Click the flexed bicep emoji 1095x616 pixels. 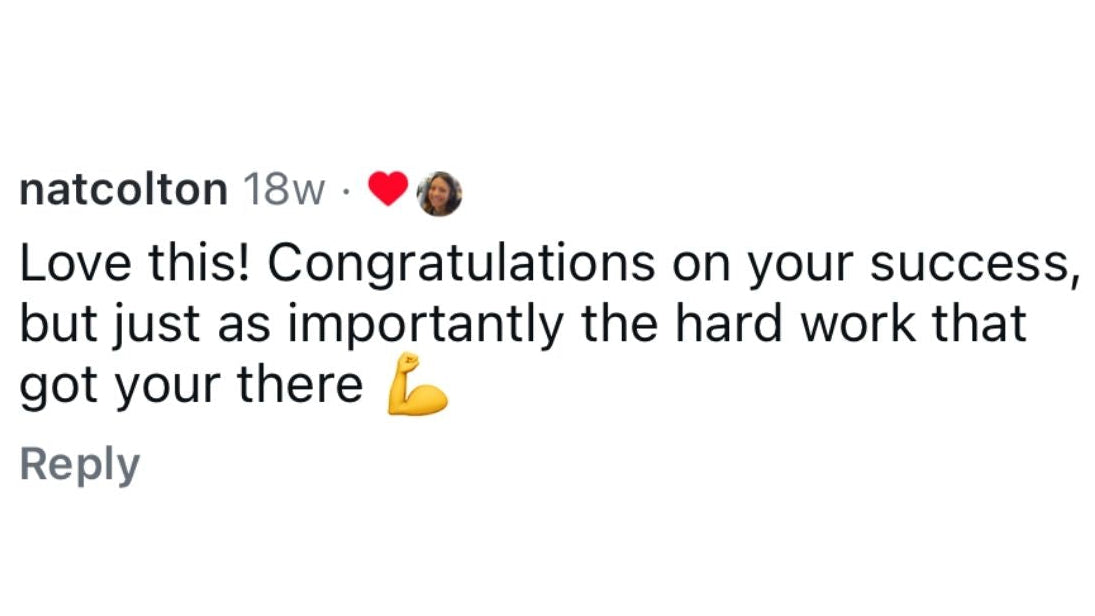click(417, 384)
